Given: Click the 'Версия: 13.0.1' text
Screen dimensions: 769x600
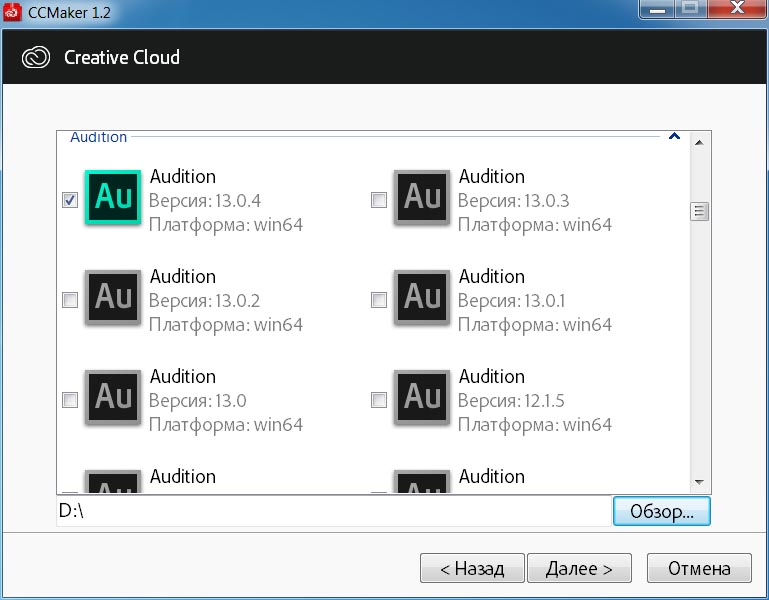Looking at the screenshot, I should (x=512, y=301).
